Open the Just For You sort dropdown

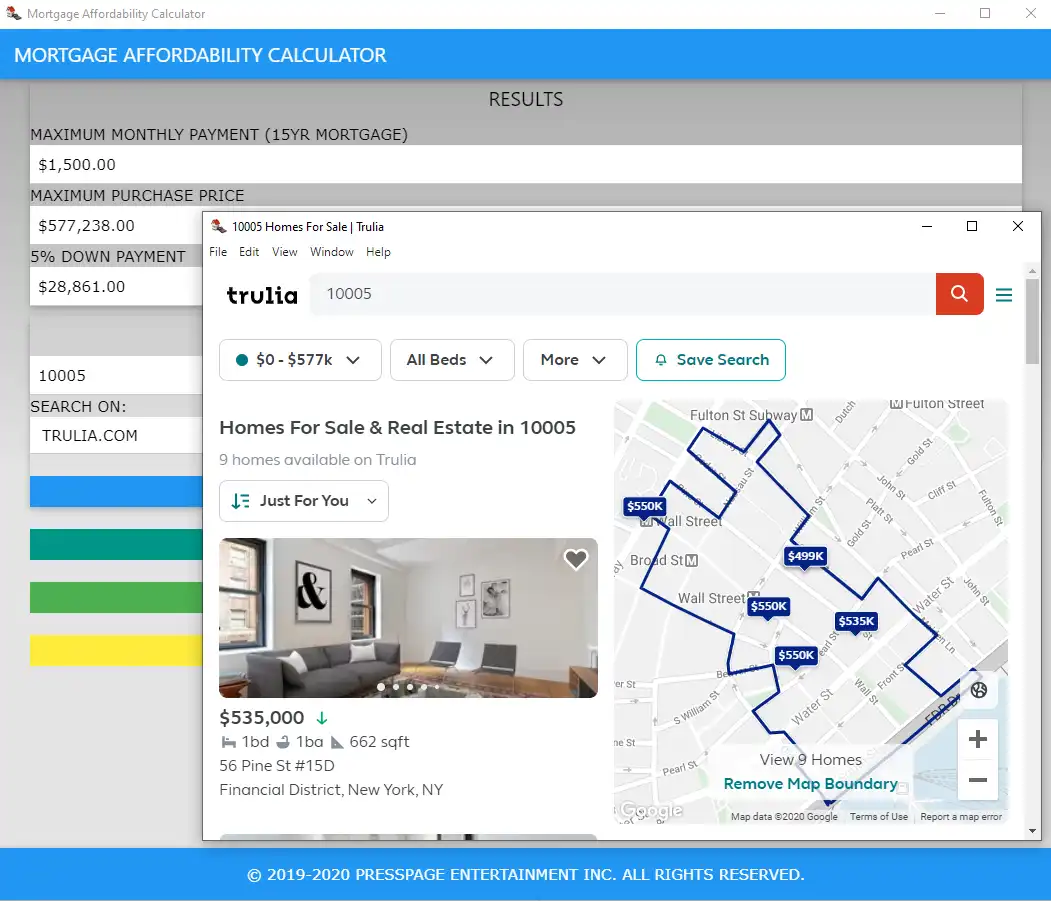(304, 501)
